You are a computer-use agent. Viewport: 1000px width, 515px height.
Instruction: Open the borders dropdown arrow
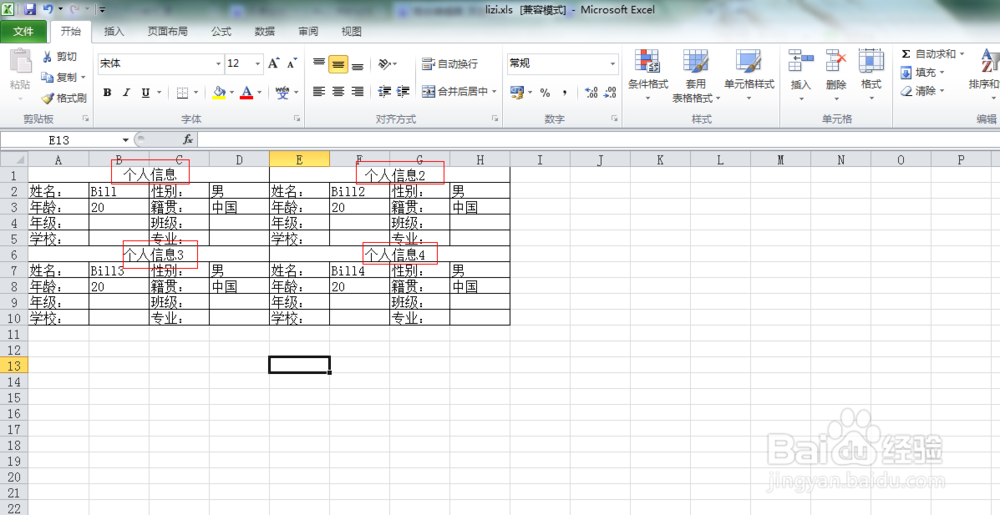196,92
